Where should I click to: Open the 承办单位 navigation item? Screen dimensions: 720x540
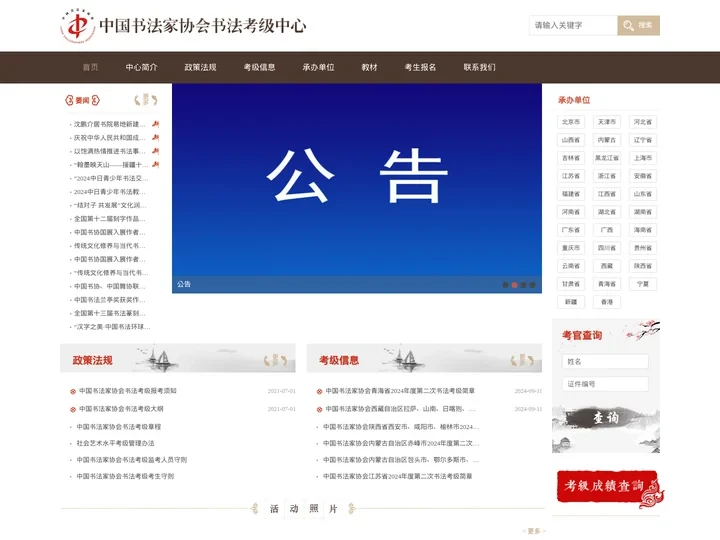(318, 68)
